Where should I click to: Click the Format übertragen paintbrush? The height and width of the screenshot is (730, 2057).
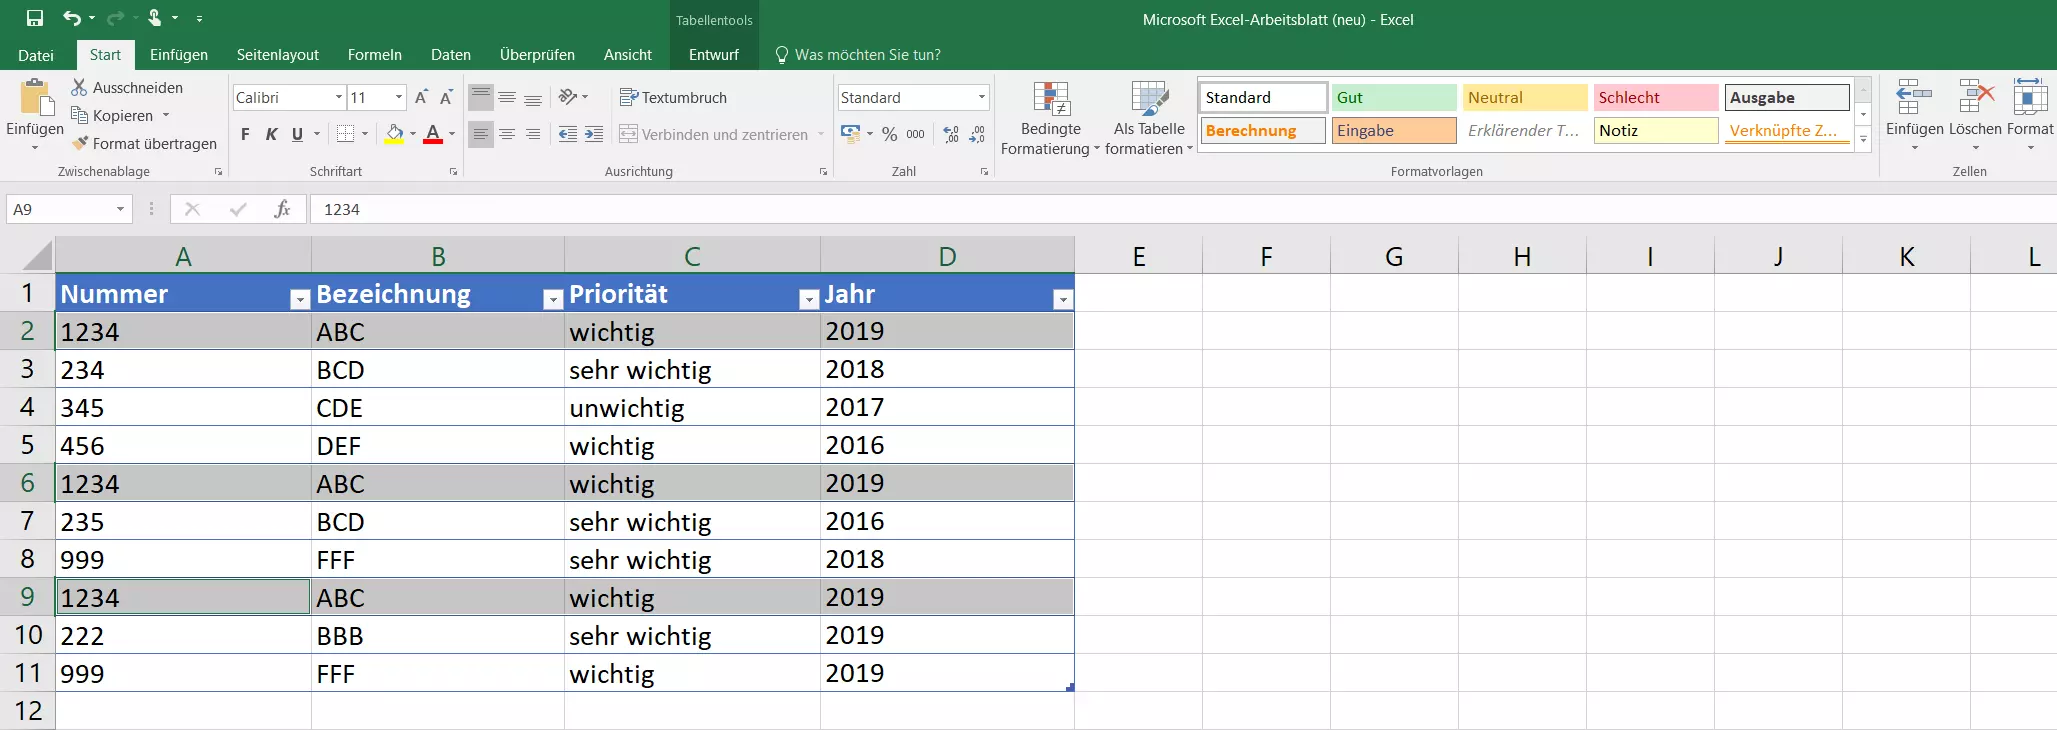click(80, 143)
